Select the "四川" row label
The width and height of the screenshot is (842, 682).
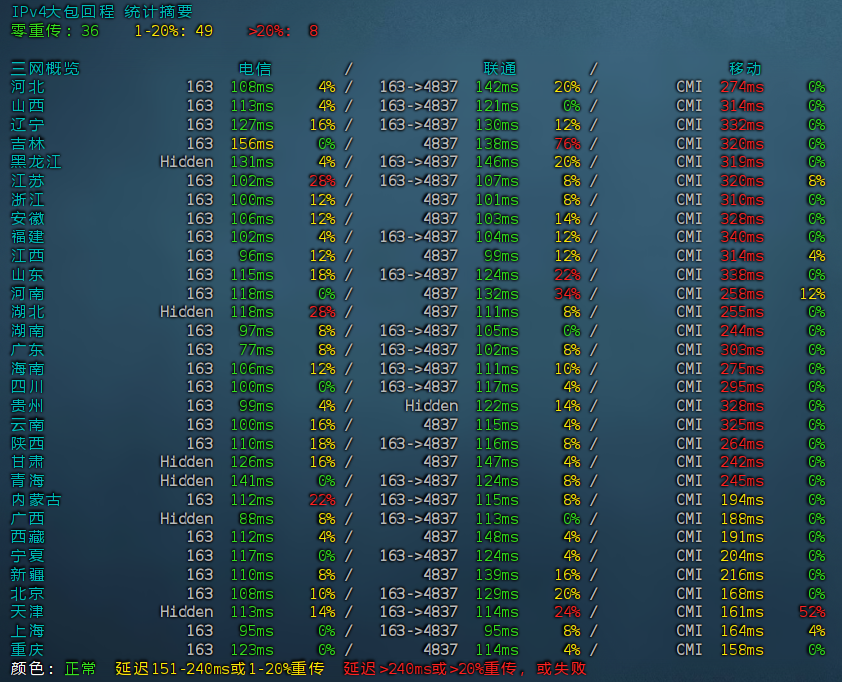coord(28,387)
